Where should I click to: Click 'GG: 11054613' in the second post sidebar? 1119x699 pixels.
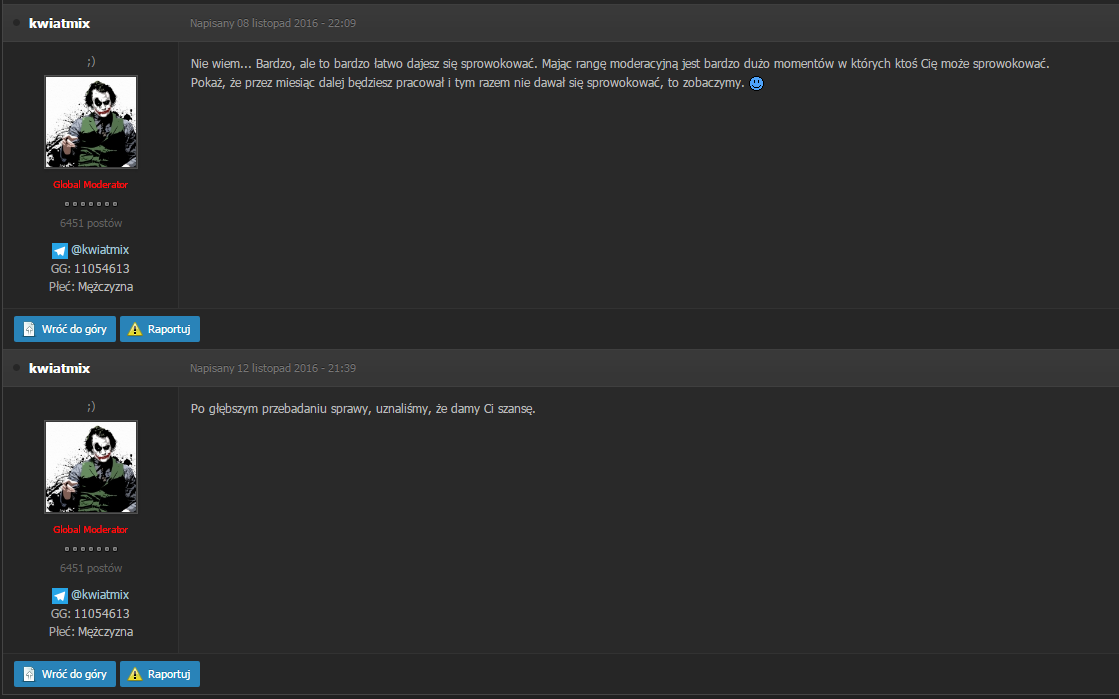(x=91, y=614)
